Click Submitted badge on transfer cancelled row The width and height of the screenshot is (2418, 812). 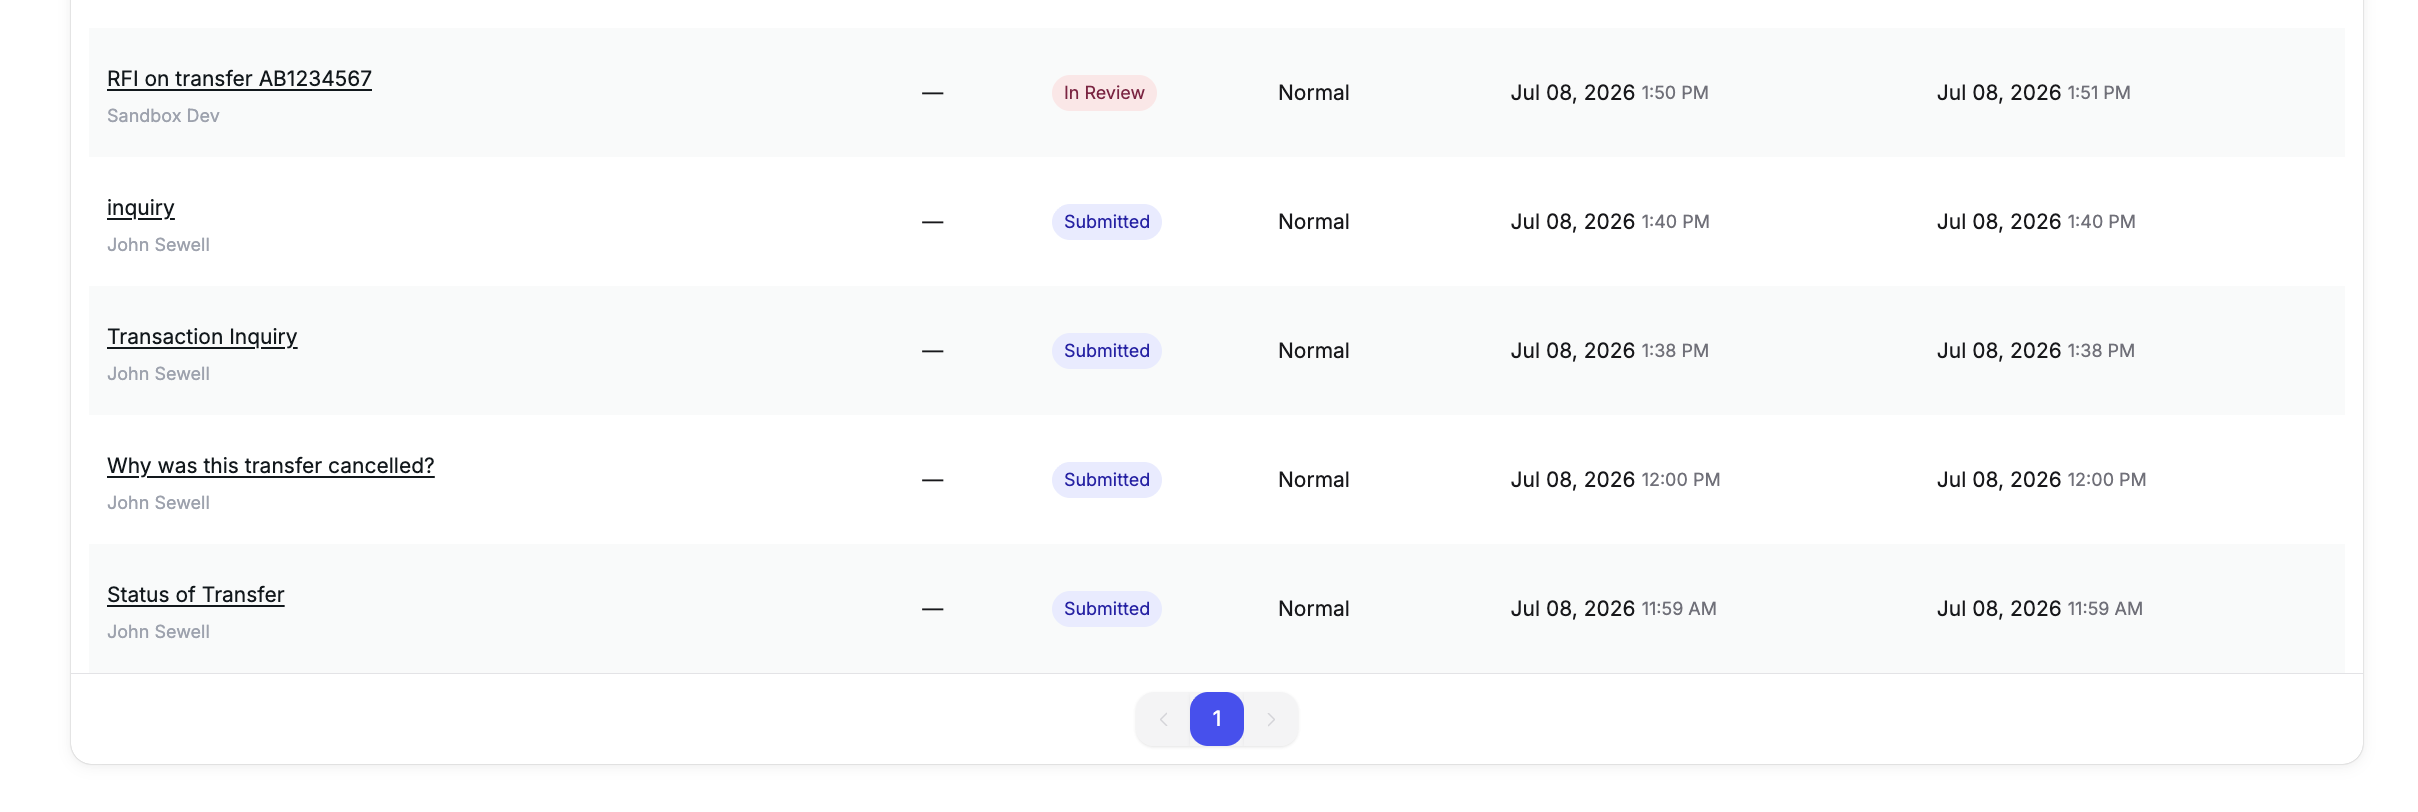point(1107,480)
